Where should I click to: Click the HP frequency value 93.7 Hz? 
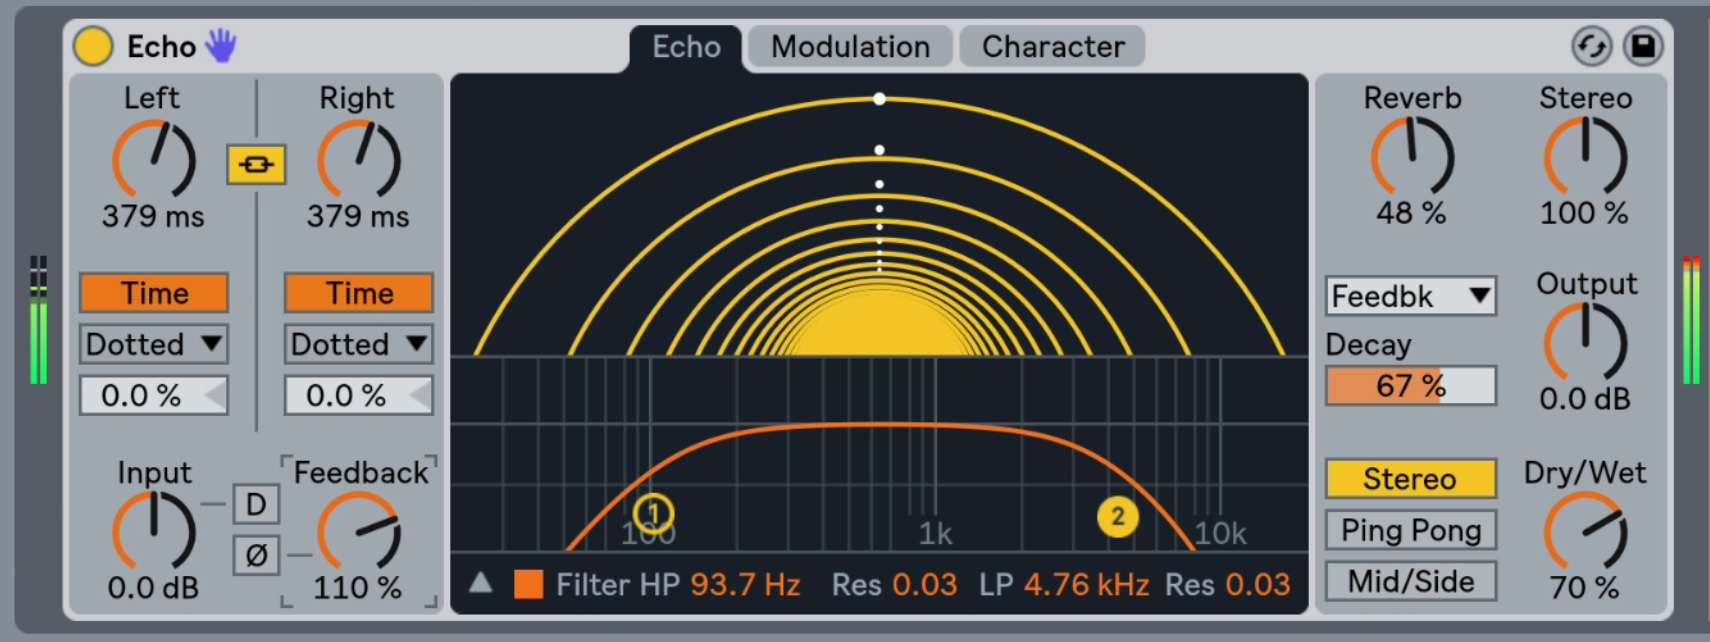(745, 584)
